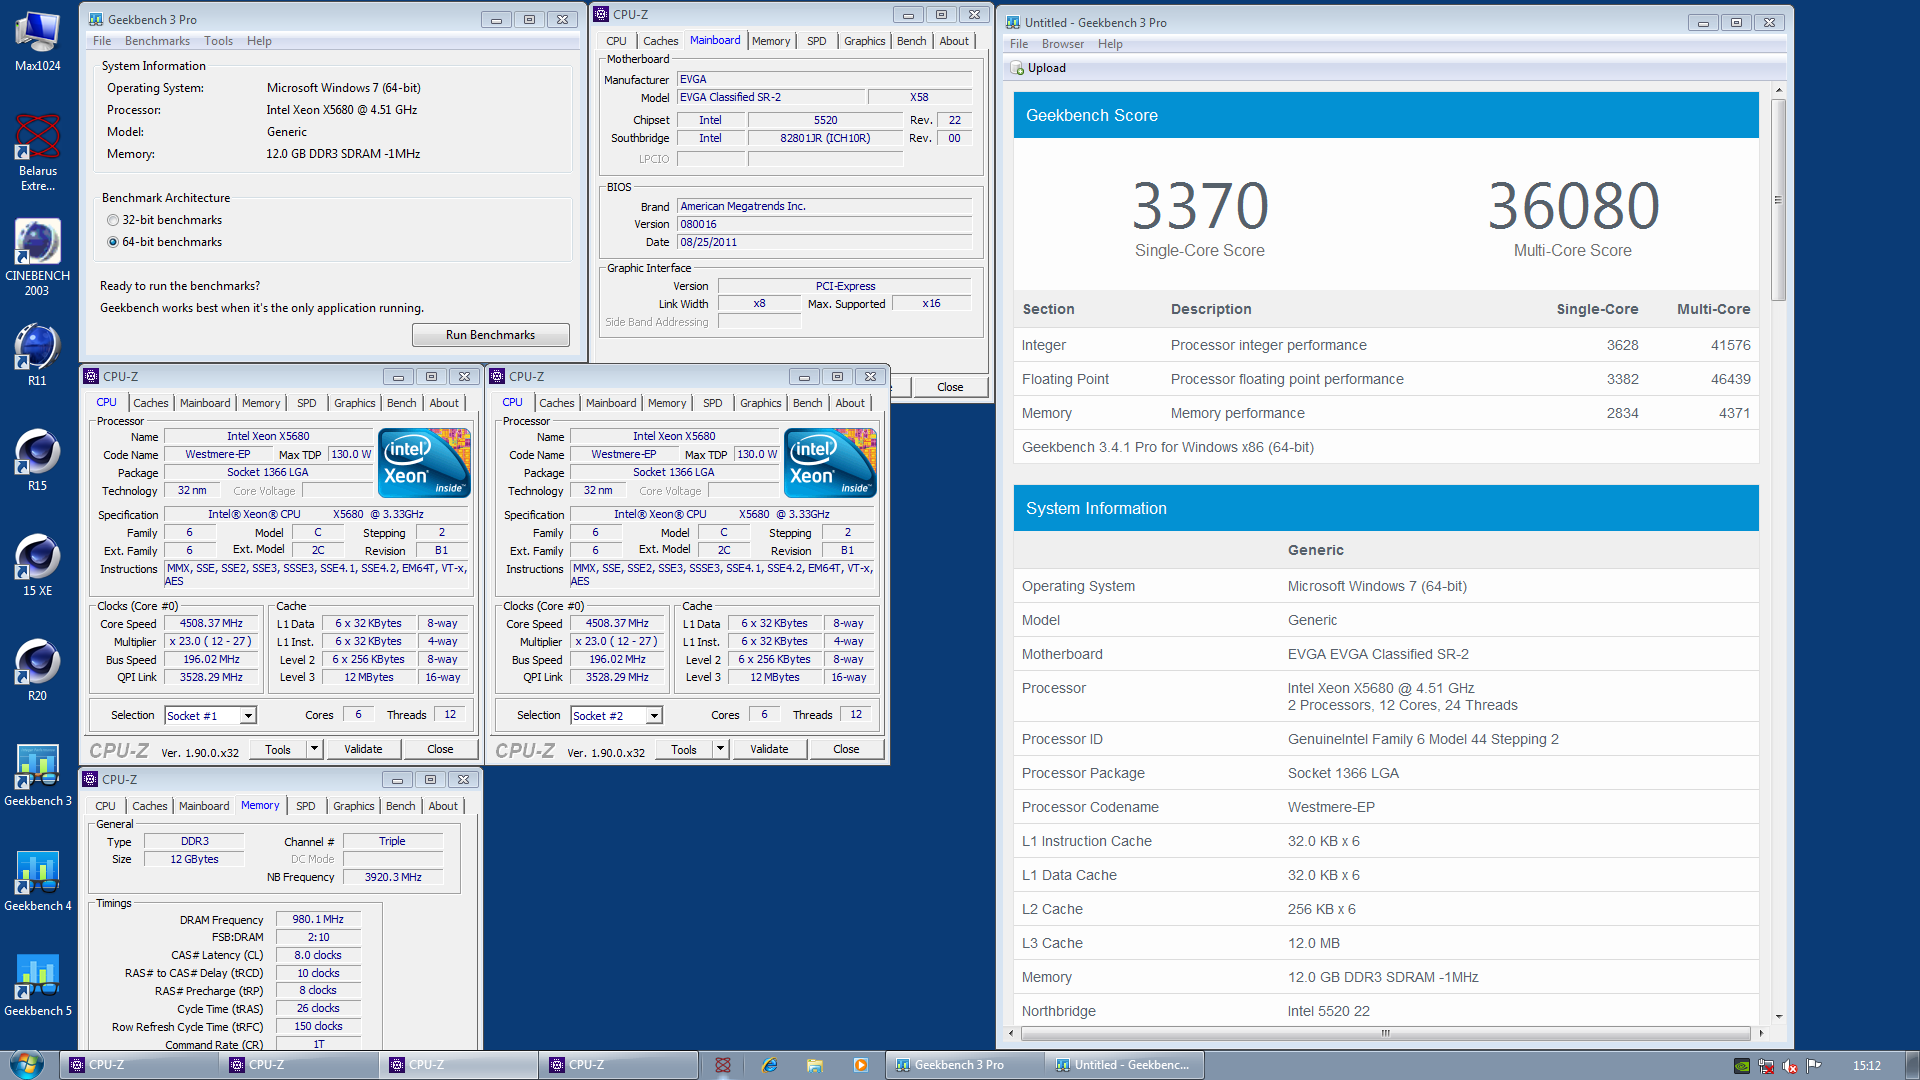Click Close button in Socket #2 CPU-Z
This screenshot has height=1080, width=1920.
pyautogui.click(x=846, y=749)
